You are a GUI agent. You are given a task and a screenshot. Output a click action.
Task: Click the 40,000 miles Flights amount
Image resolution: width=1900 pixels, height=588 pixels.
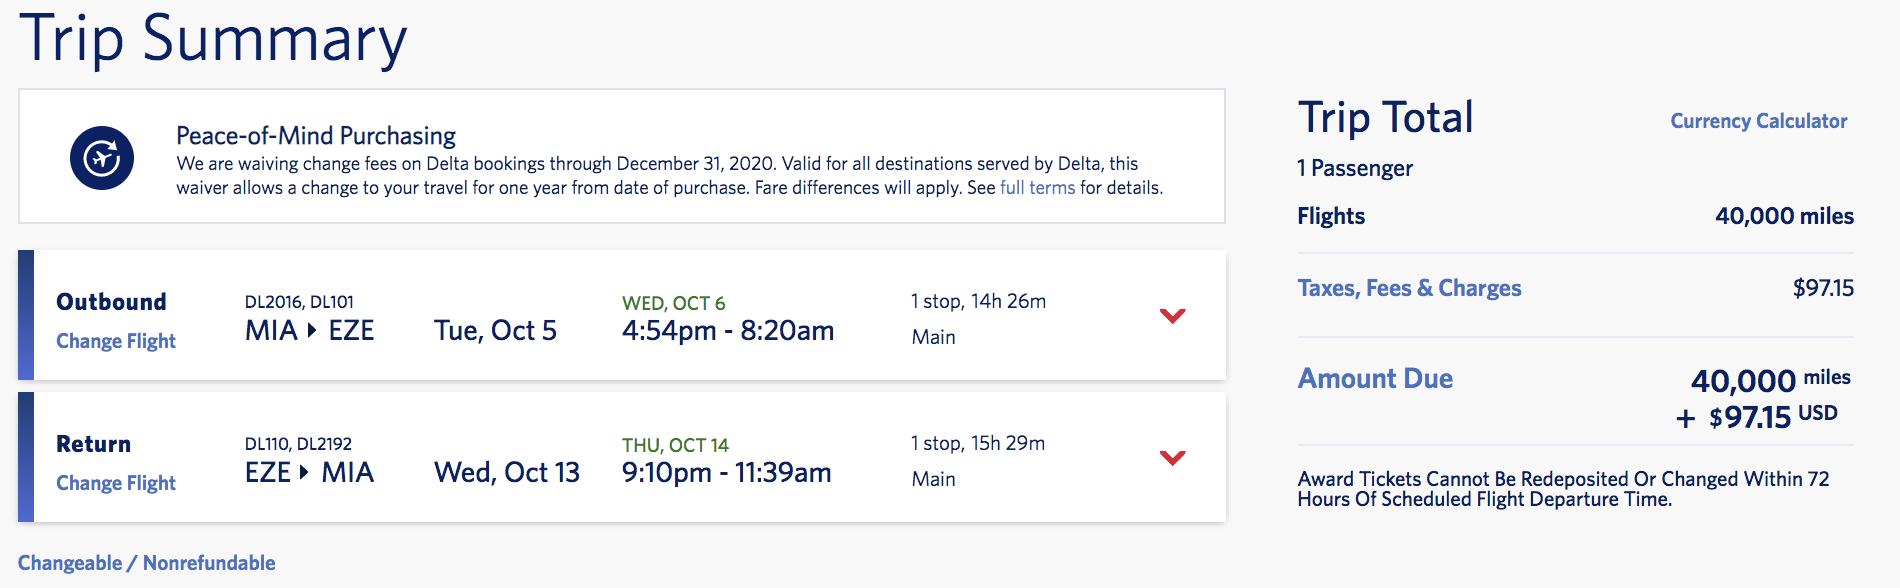click(1784, 216)
